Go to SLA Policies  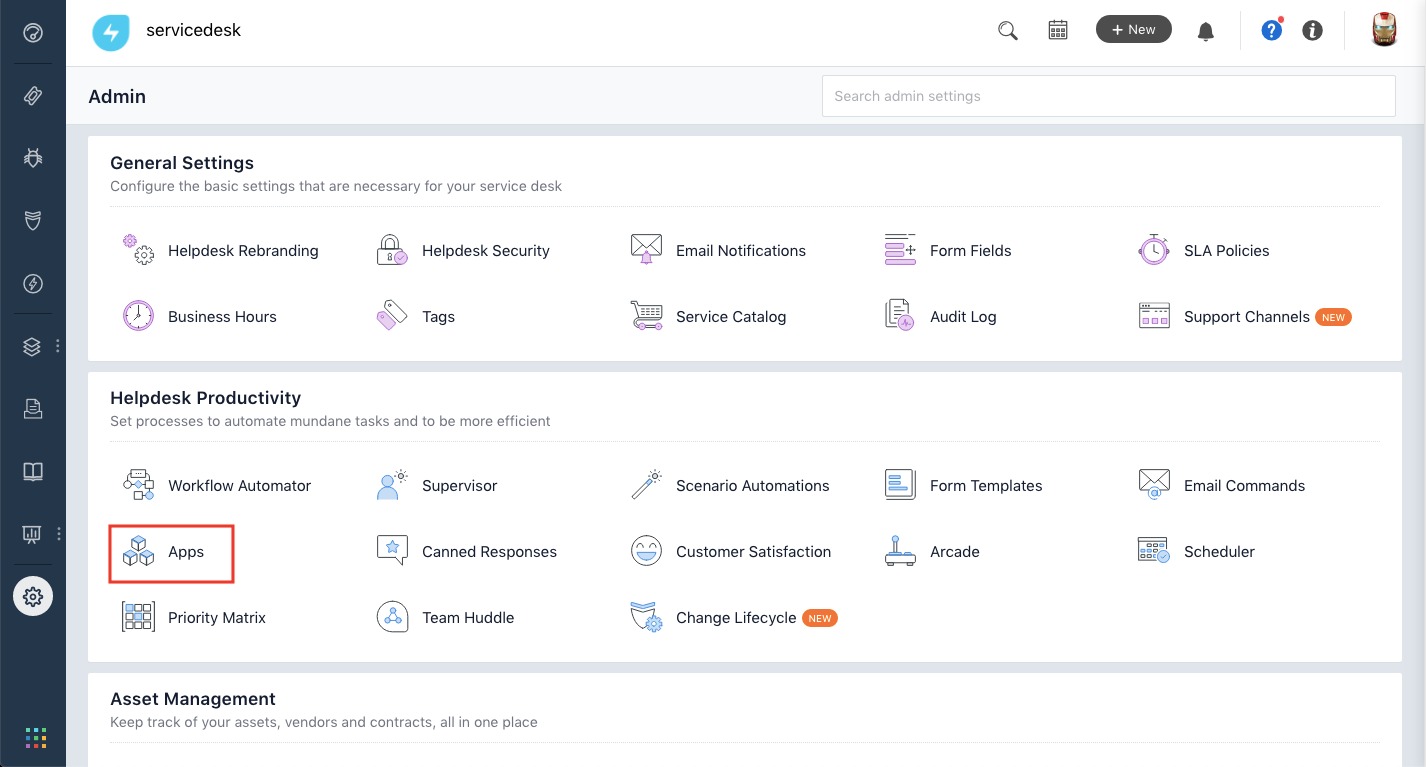1226,251
